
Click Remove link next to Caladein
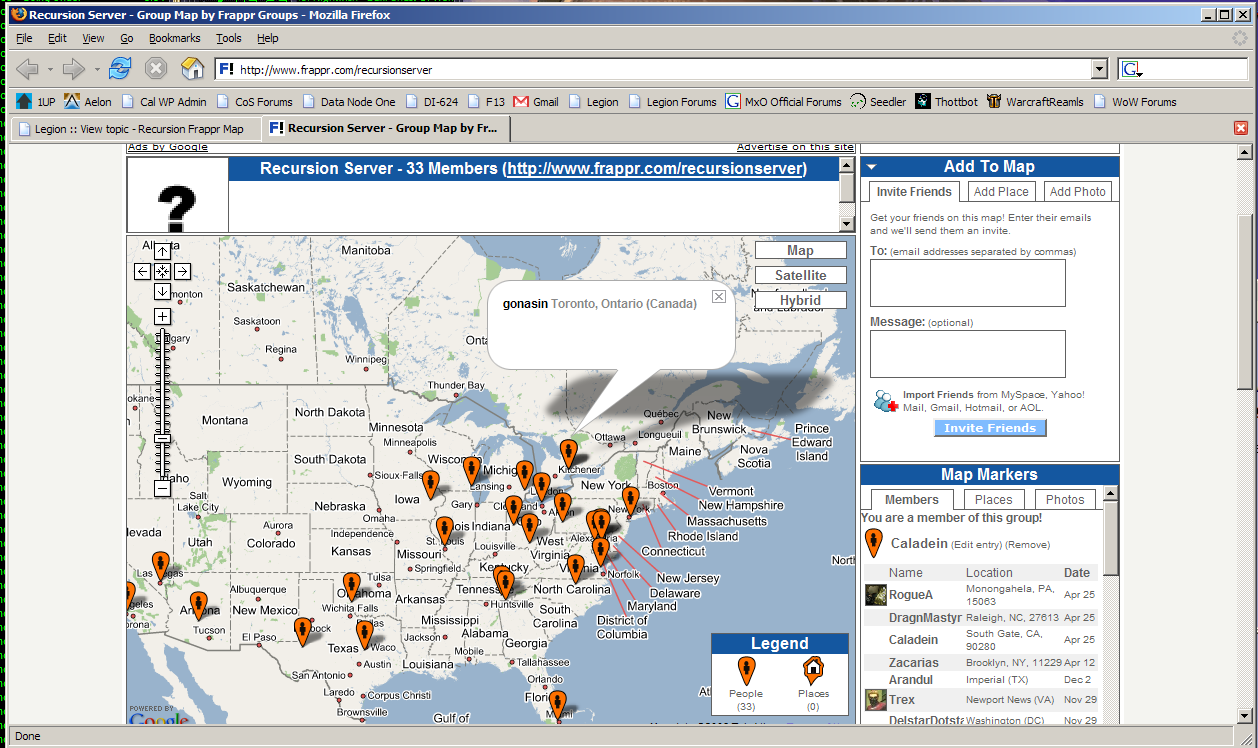pos(1028,545)
